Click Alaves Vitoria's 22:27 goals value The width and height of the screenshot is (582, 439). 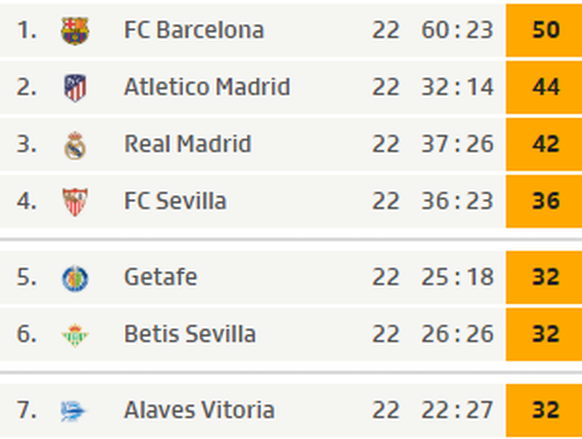tap(457, 410)
